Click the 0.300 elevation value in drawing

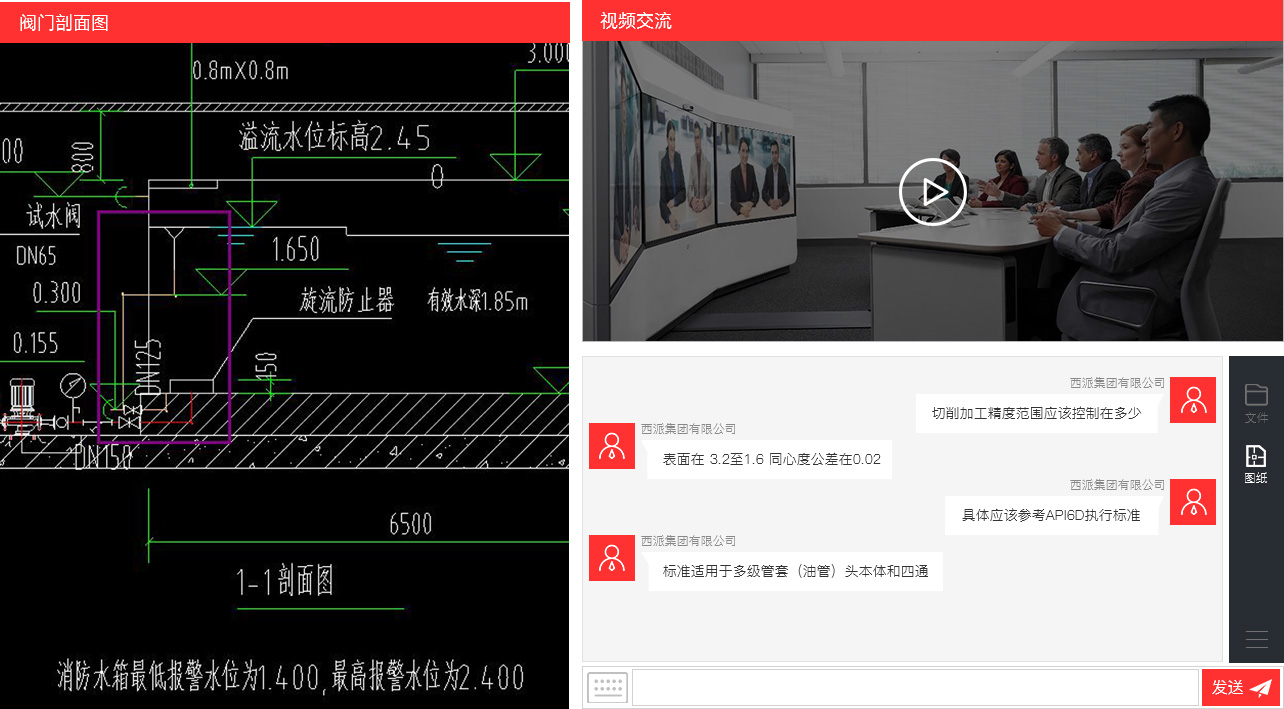tap(57, 293)
